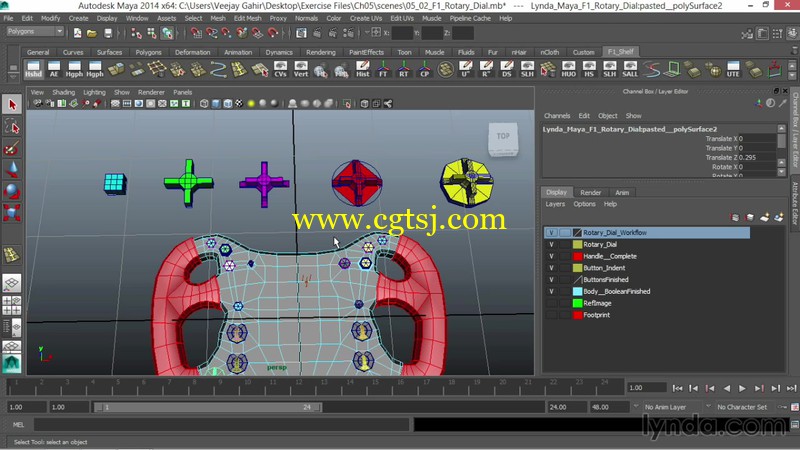Click the Hshd shelf button
This screenshot has width=800, height=450.
coord(33,69)
